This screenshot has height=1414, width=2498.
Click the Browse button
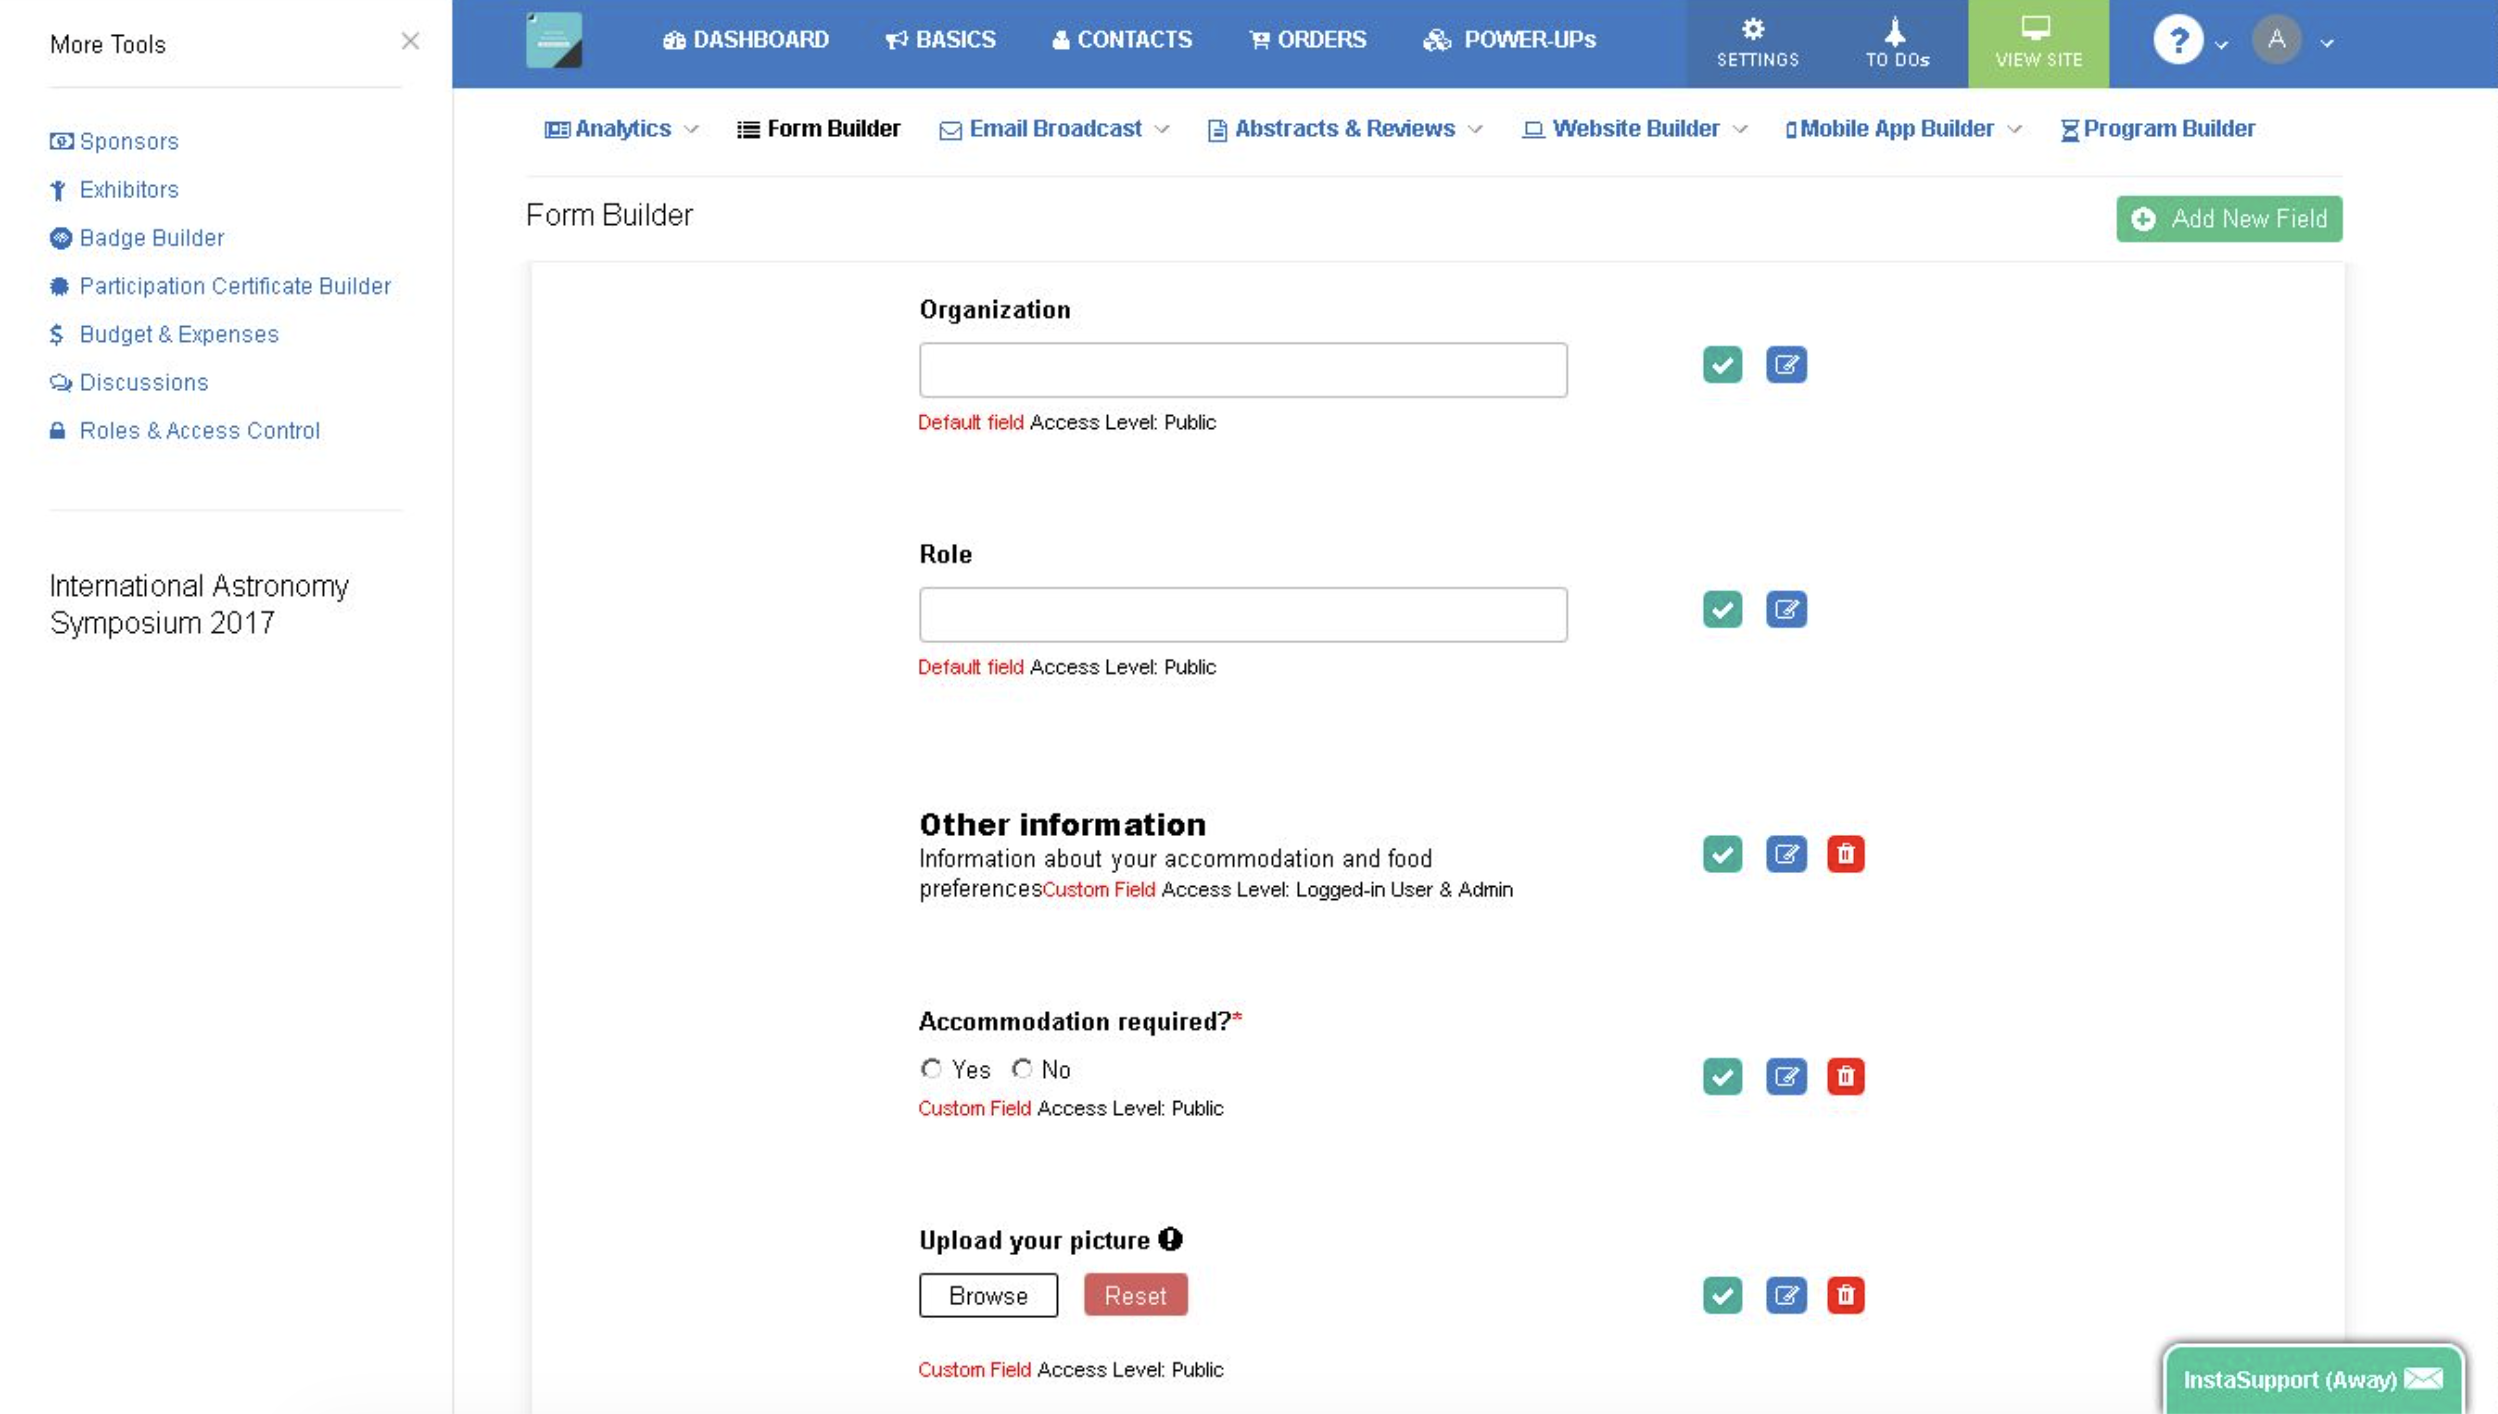coord(988,1296)
